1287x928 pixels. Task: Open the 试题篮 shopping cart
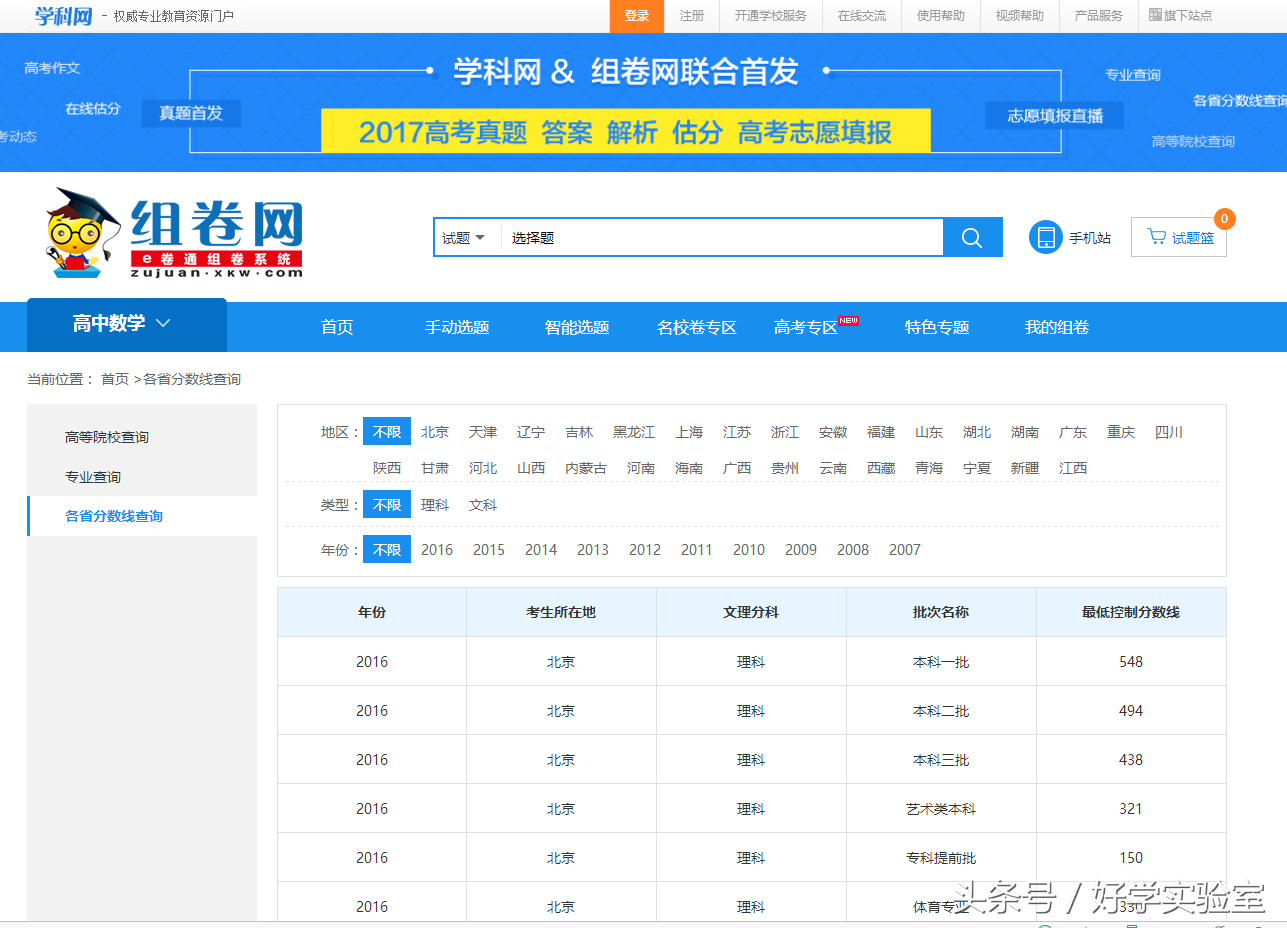pyautogui.click(x=1178, y=237)
